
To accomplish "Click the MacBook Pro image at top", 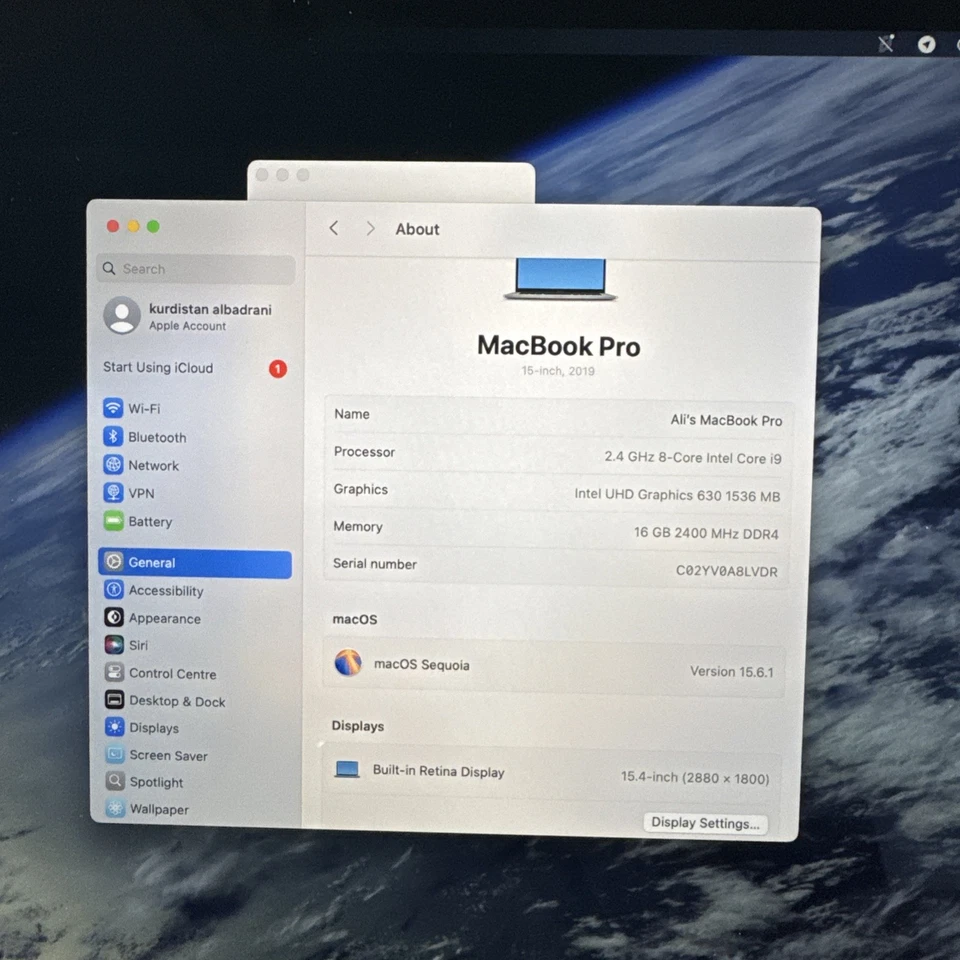I will pos(560,279).
